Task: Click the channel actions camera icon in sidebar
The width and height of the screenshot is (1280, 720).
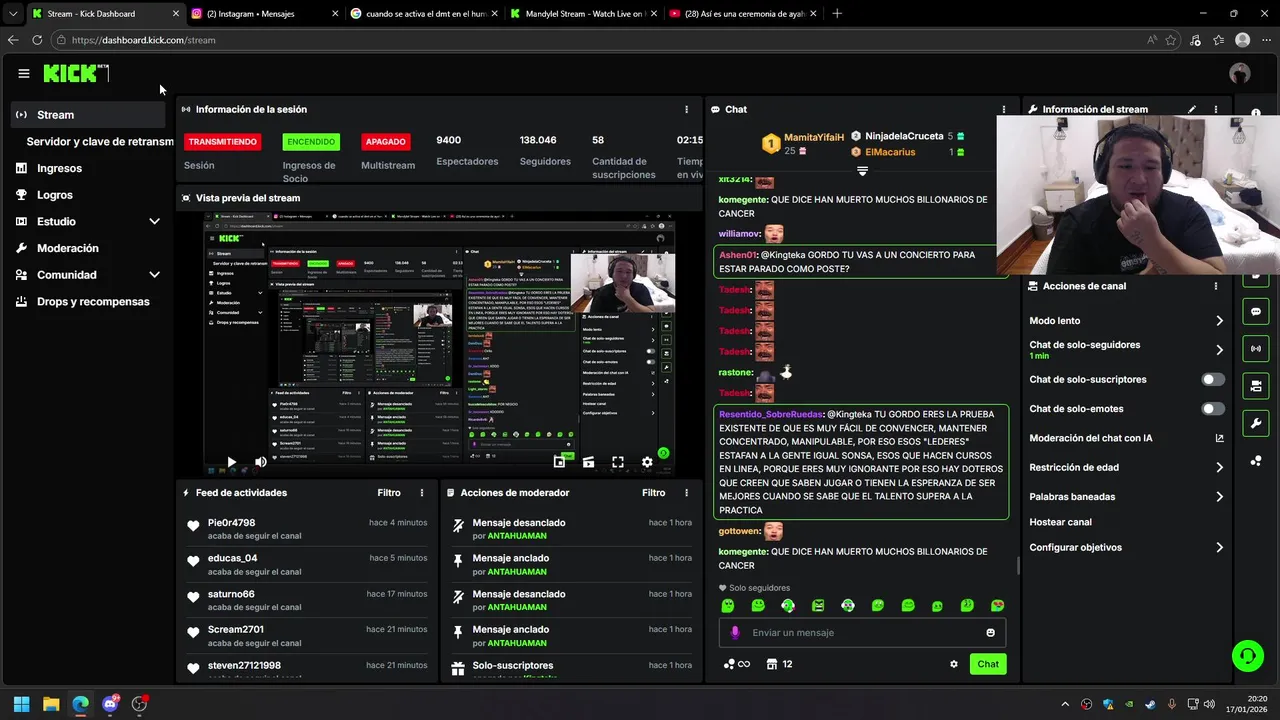Action: point(1256,386)
